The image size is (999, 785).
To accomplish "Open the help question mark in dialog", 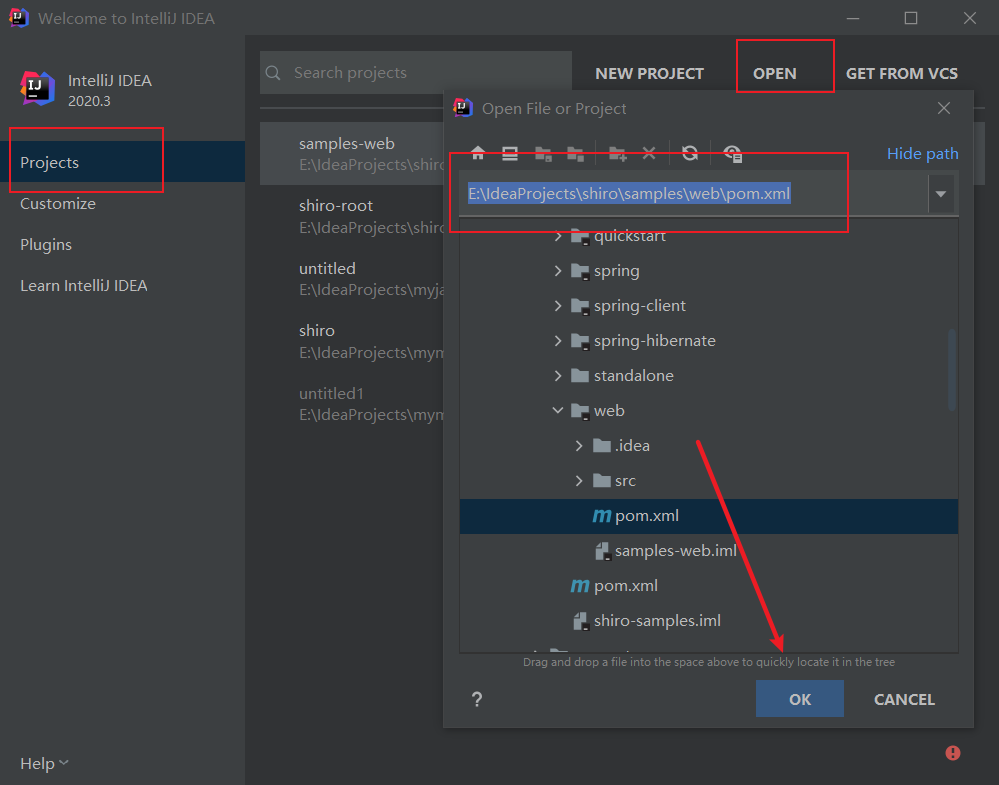I will [477, 699].
